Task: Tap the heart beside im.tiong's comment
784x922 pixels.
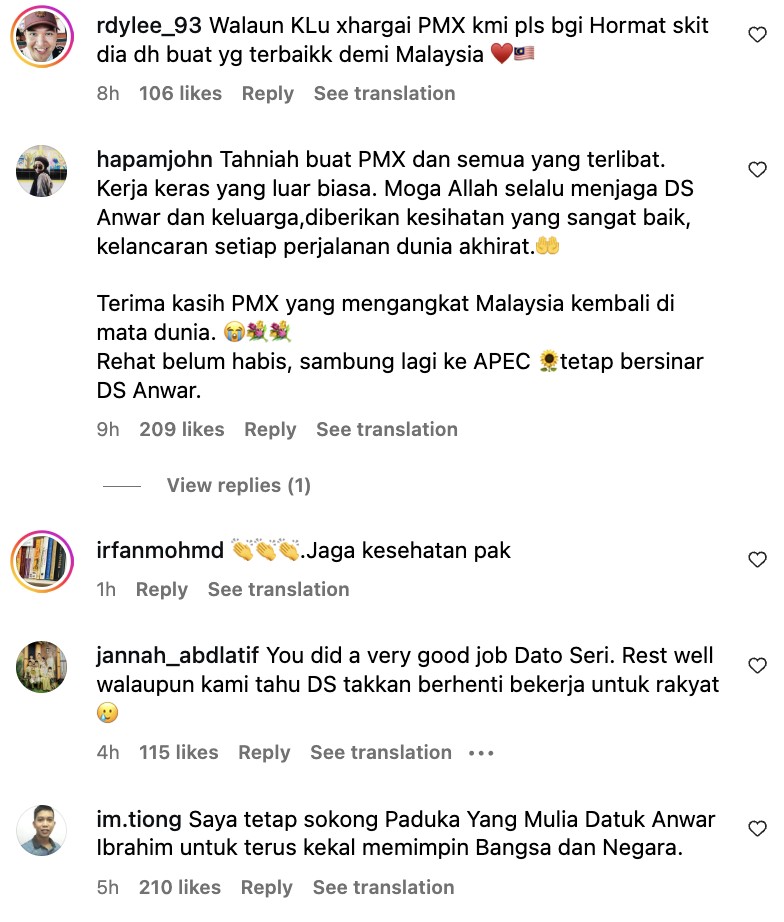Action: coord(757,829)
